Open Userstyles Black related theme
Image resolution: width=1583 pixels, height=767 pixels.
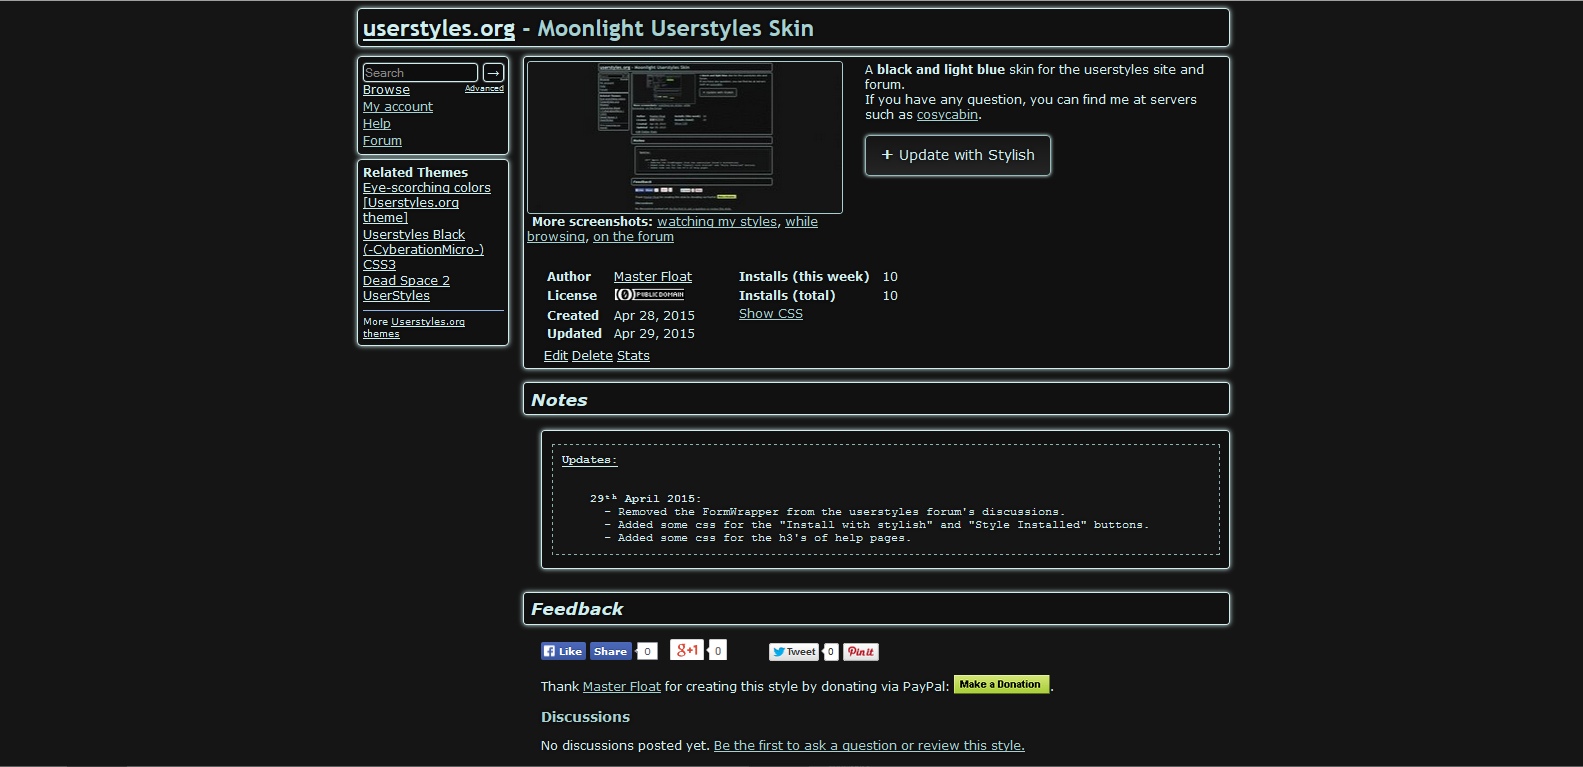(423, 250)
